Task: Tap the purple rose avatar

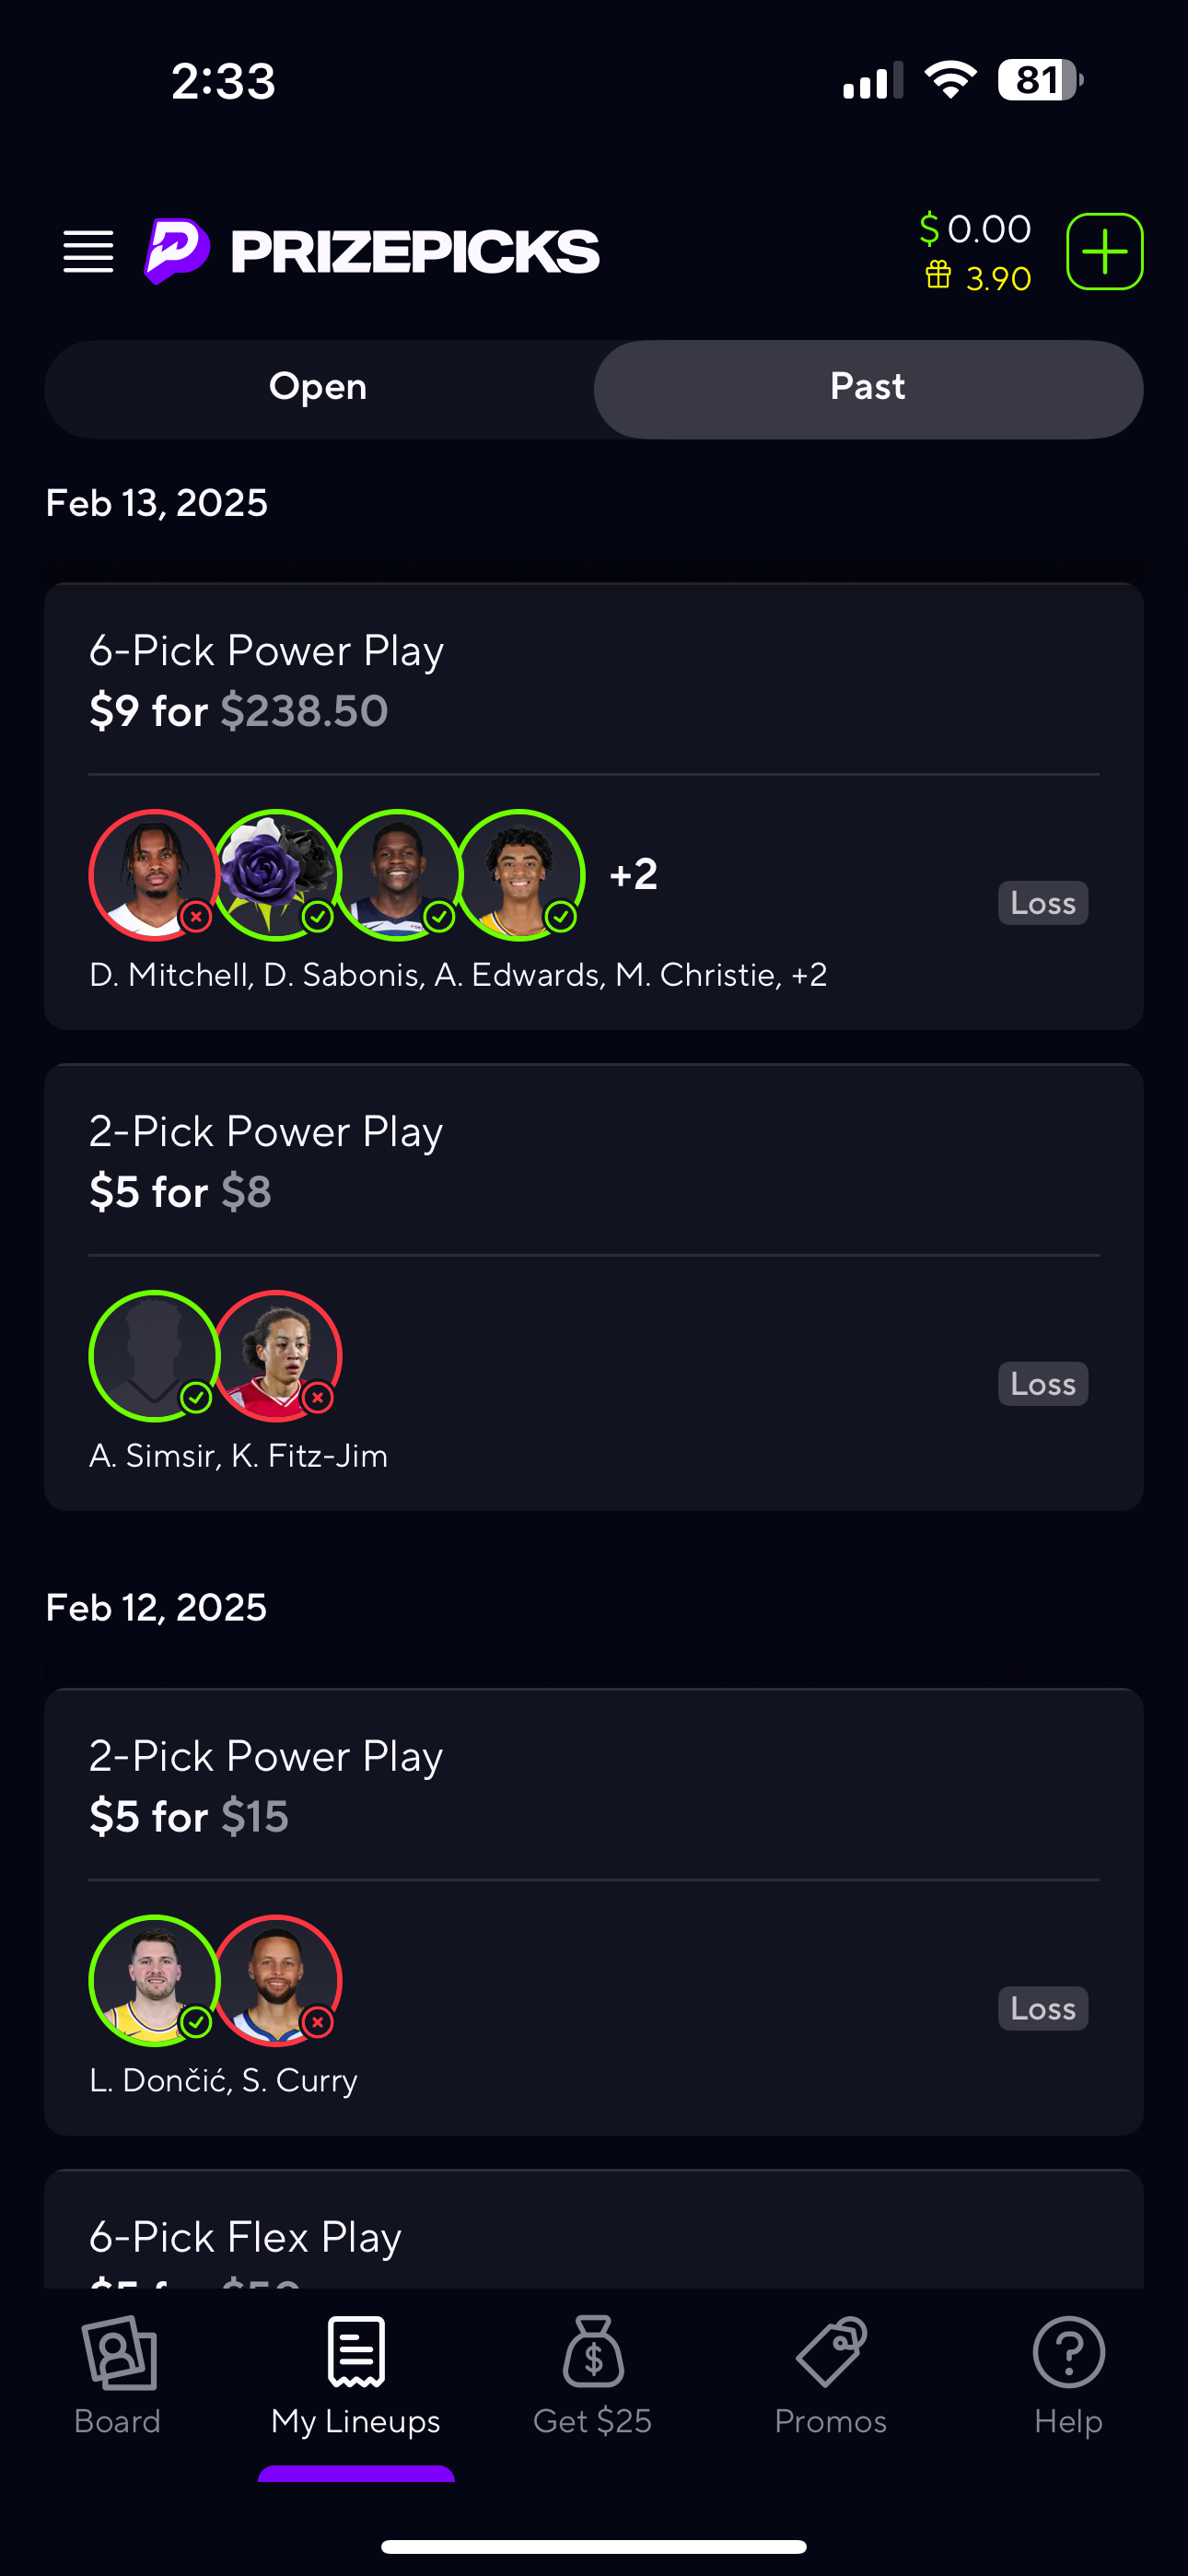Action: (277, 874)
